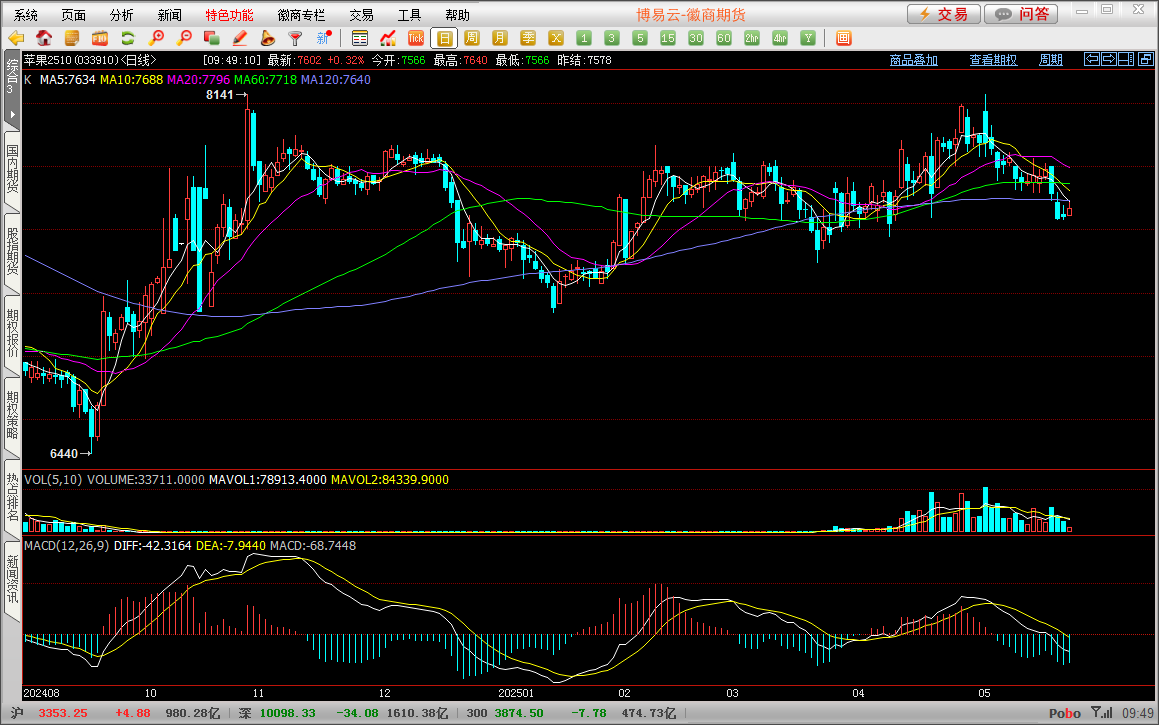This screenshot has height=725, width=1159.
Task: Open the quote list table icon
Action: [x=360, y=38]
